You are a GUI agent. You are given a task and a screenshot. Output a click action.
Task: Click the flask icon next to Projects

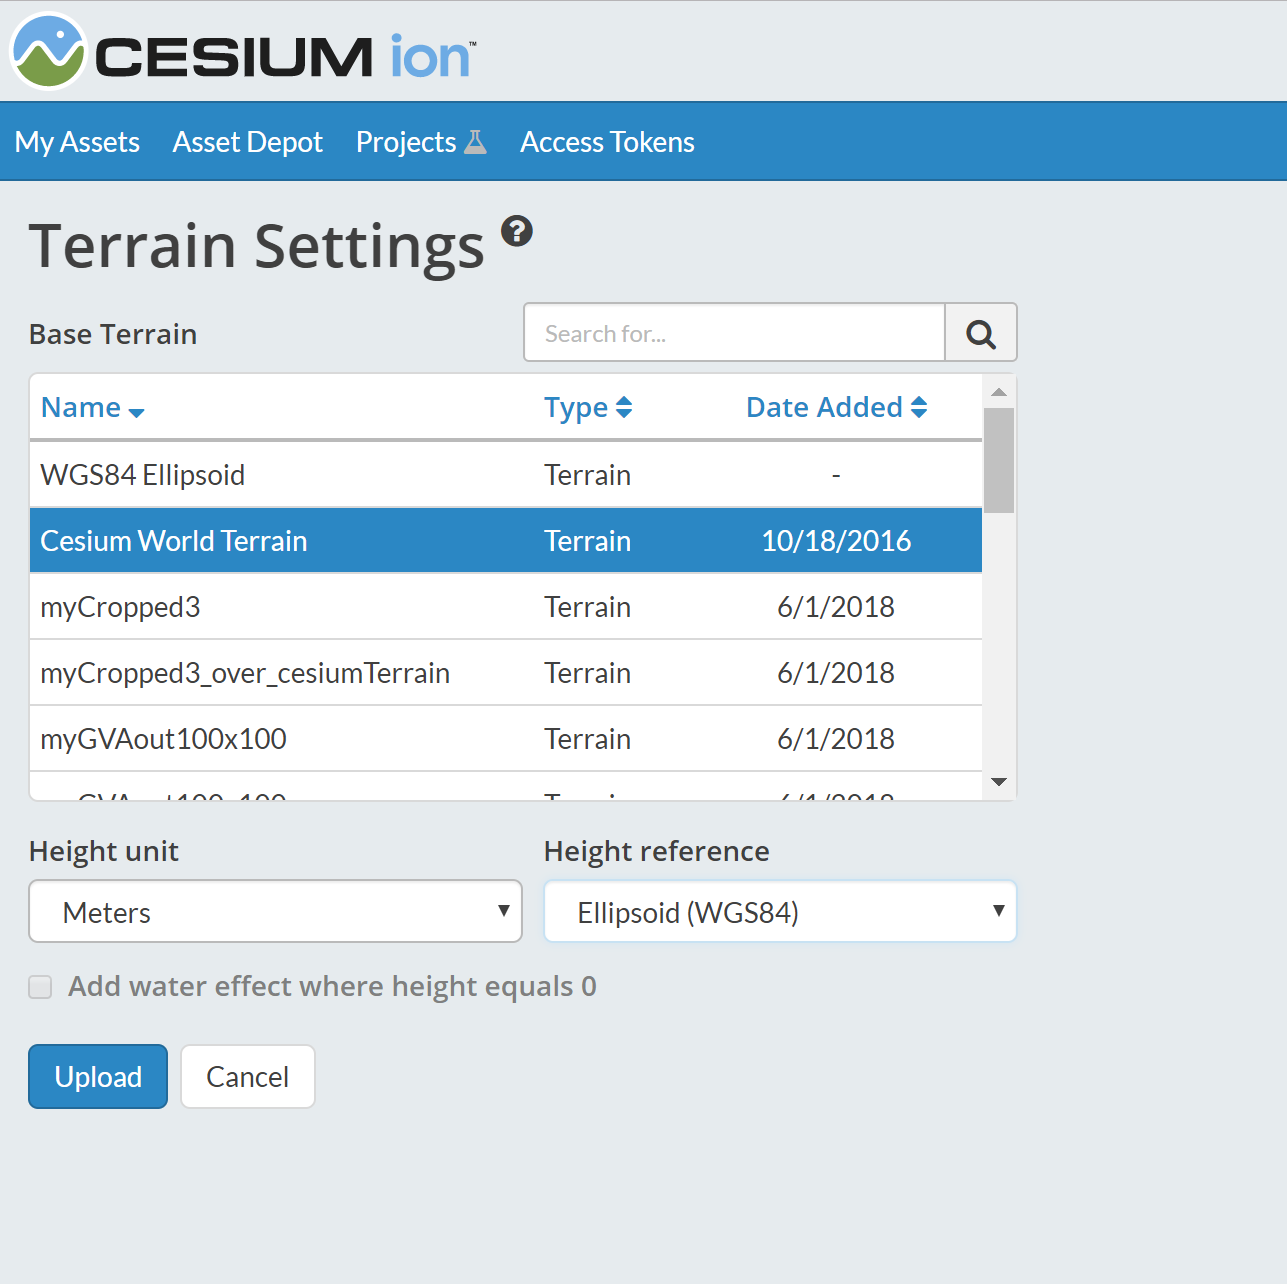point(477,141)
